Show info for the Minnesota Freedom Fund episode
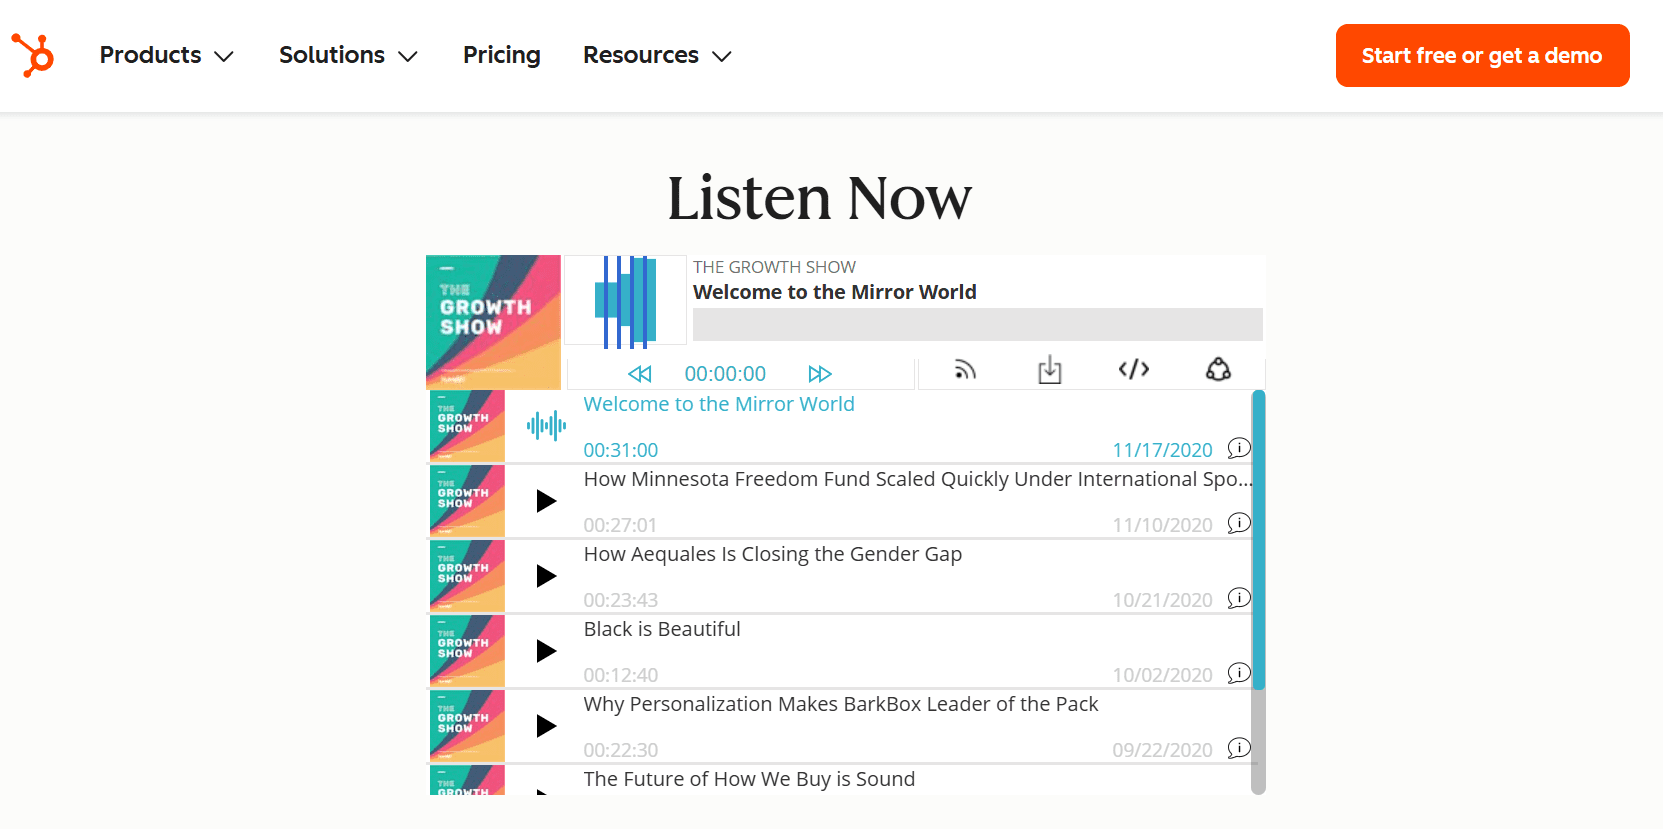The image size is (1663, 829). [1239, 523]
